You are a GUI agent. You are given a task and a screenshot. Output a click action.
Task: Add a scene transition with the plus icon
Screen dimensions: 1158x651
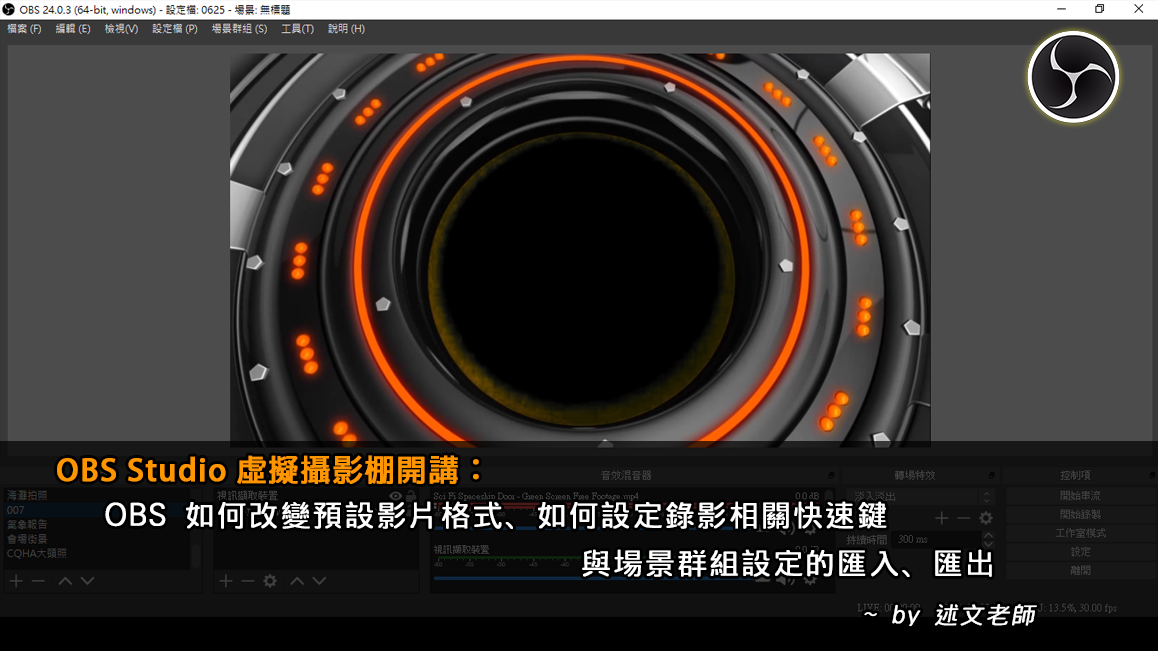[941, 519]
